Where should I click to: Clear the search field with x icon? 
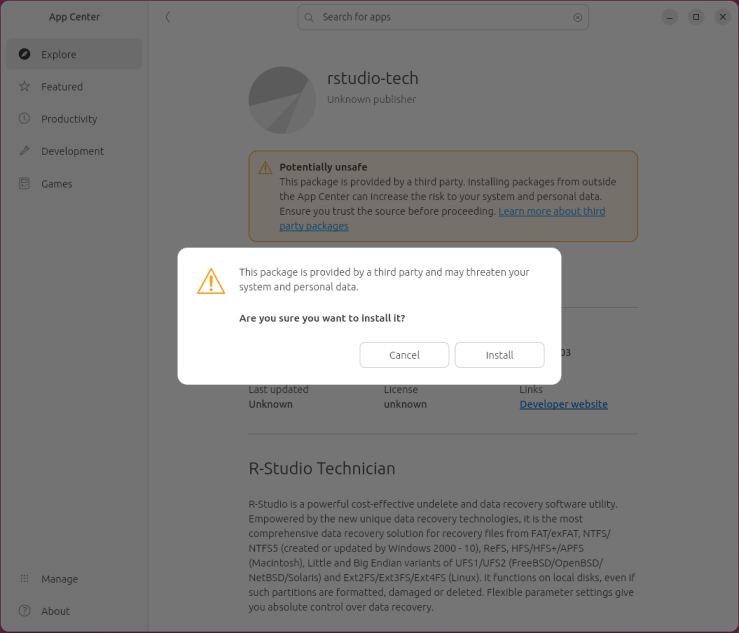pyautogui.click(x=577, y=17)
